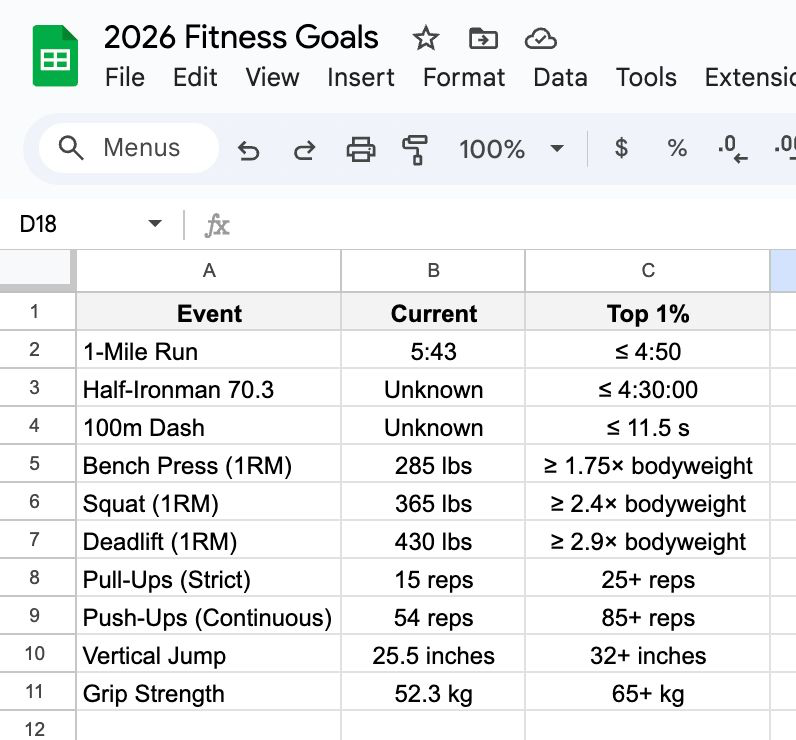Open the Google Sheets home icon
Screen dimensions: 796x740
pyautogui.click(x=55, y=56)
